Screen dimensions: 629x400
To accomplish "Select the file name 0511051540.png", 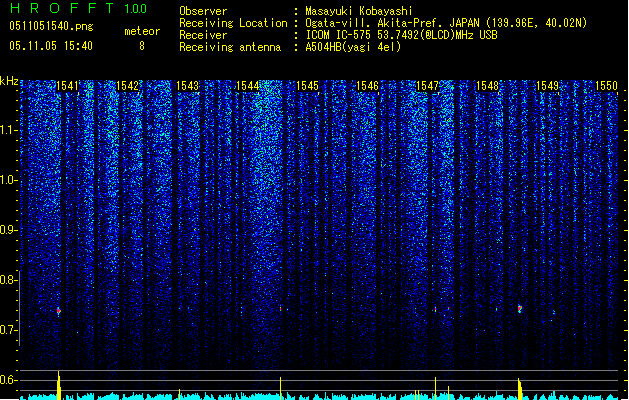I will [51, 26].
